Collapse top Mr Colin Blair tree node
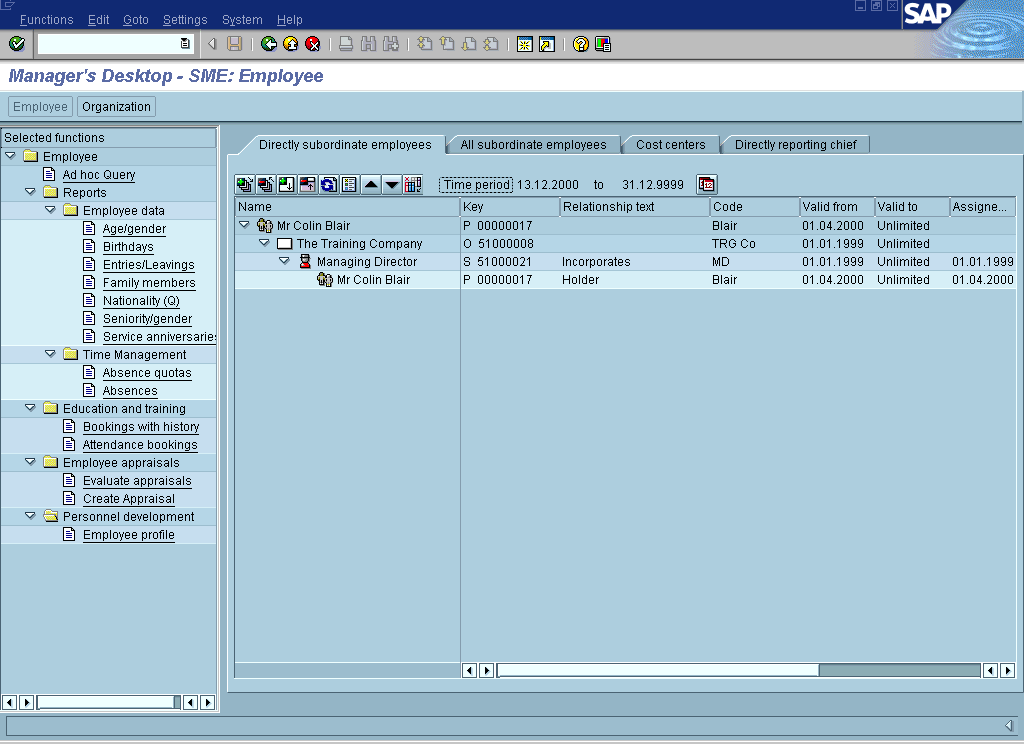This screenshot has width=1024, height=744. click(x=244, y=225)
